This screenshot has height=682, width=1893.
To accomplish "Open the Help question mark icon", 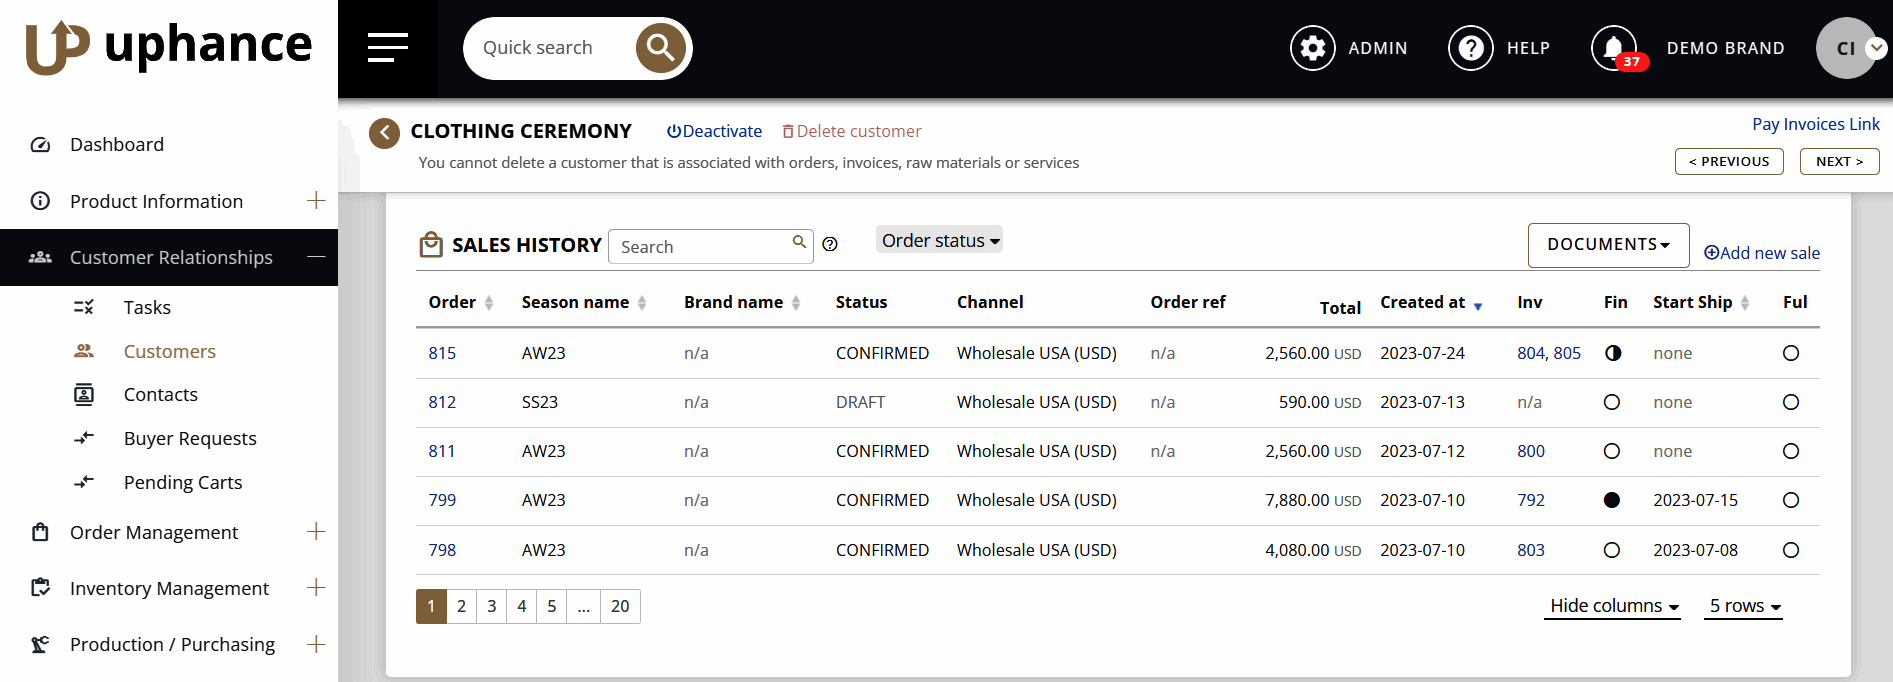I will [x=1470, y=48].
